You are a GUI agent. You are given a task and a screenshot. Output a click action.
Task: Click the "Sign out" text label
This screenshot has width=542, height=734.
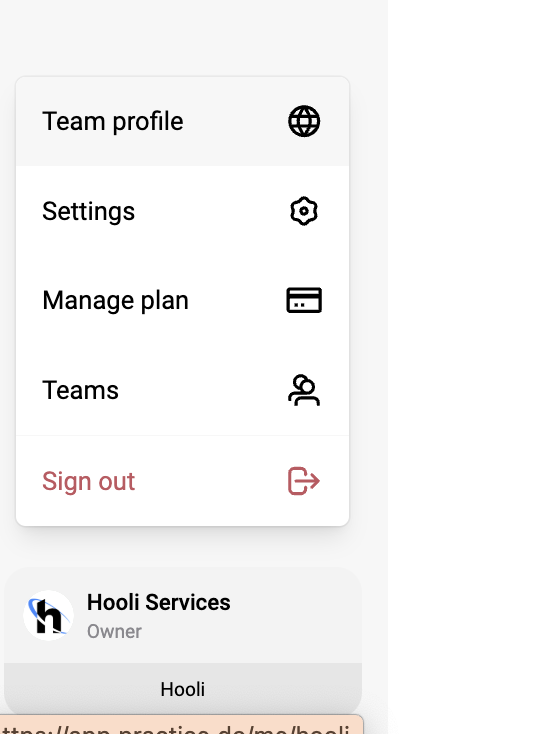[x=88, y=481]
